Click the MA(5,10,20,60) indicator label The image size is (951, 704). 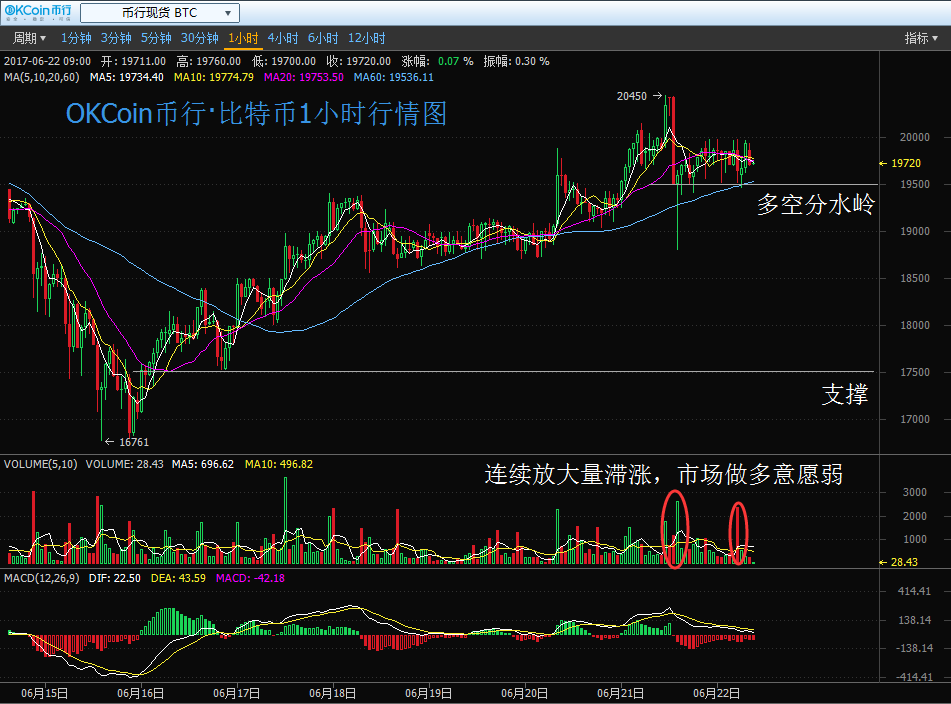[x=43, y=77]
